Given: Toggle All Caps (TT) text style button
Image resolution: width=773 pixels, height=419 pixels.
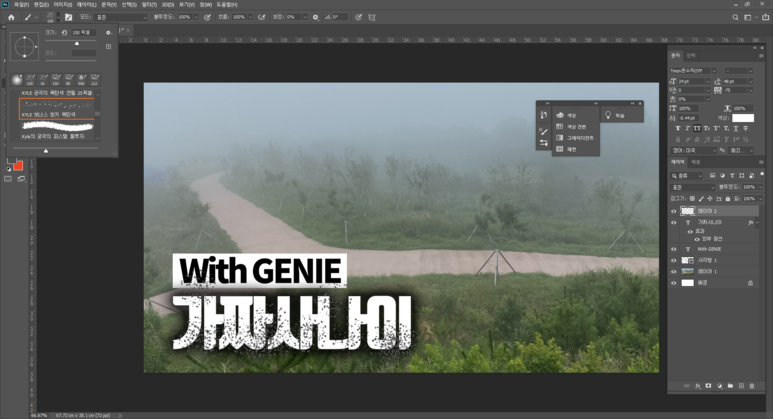Looking at the screenshot, I should (697, 128).
